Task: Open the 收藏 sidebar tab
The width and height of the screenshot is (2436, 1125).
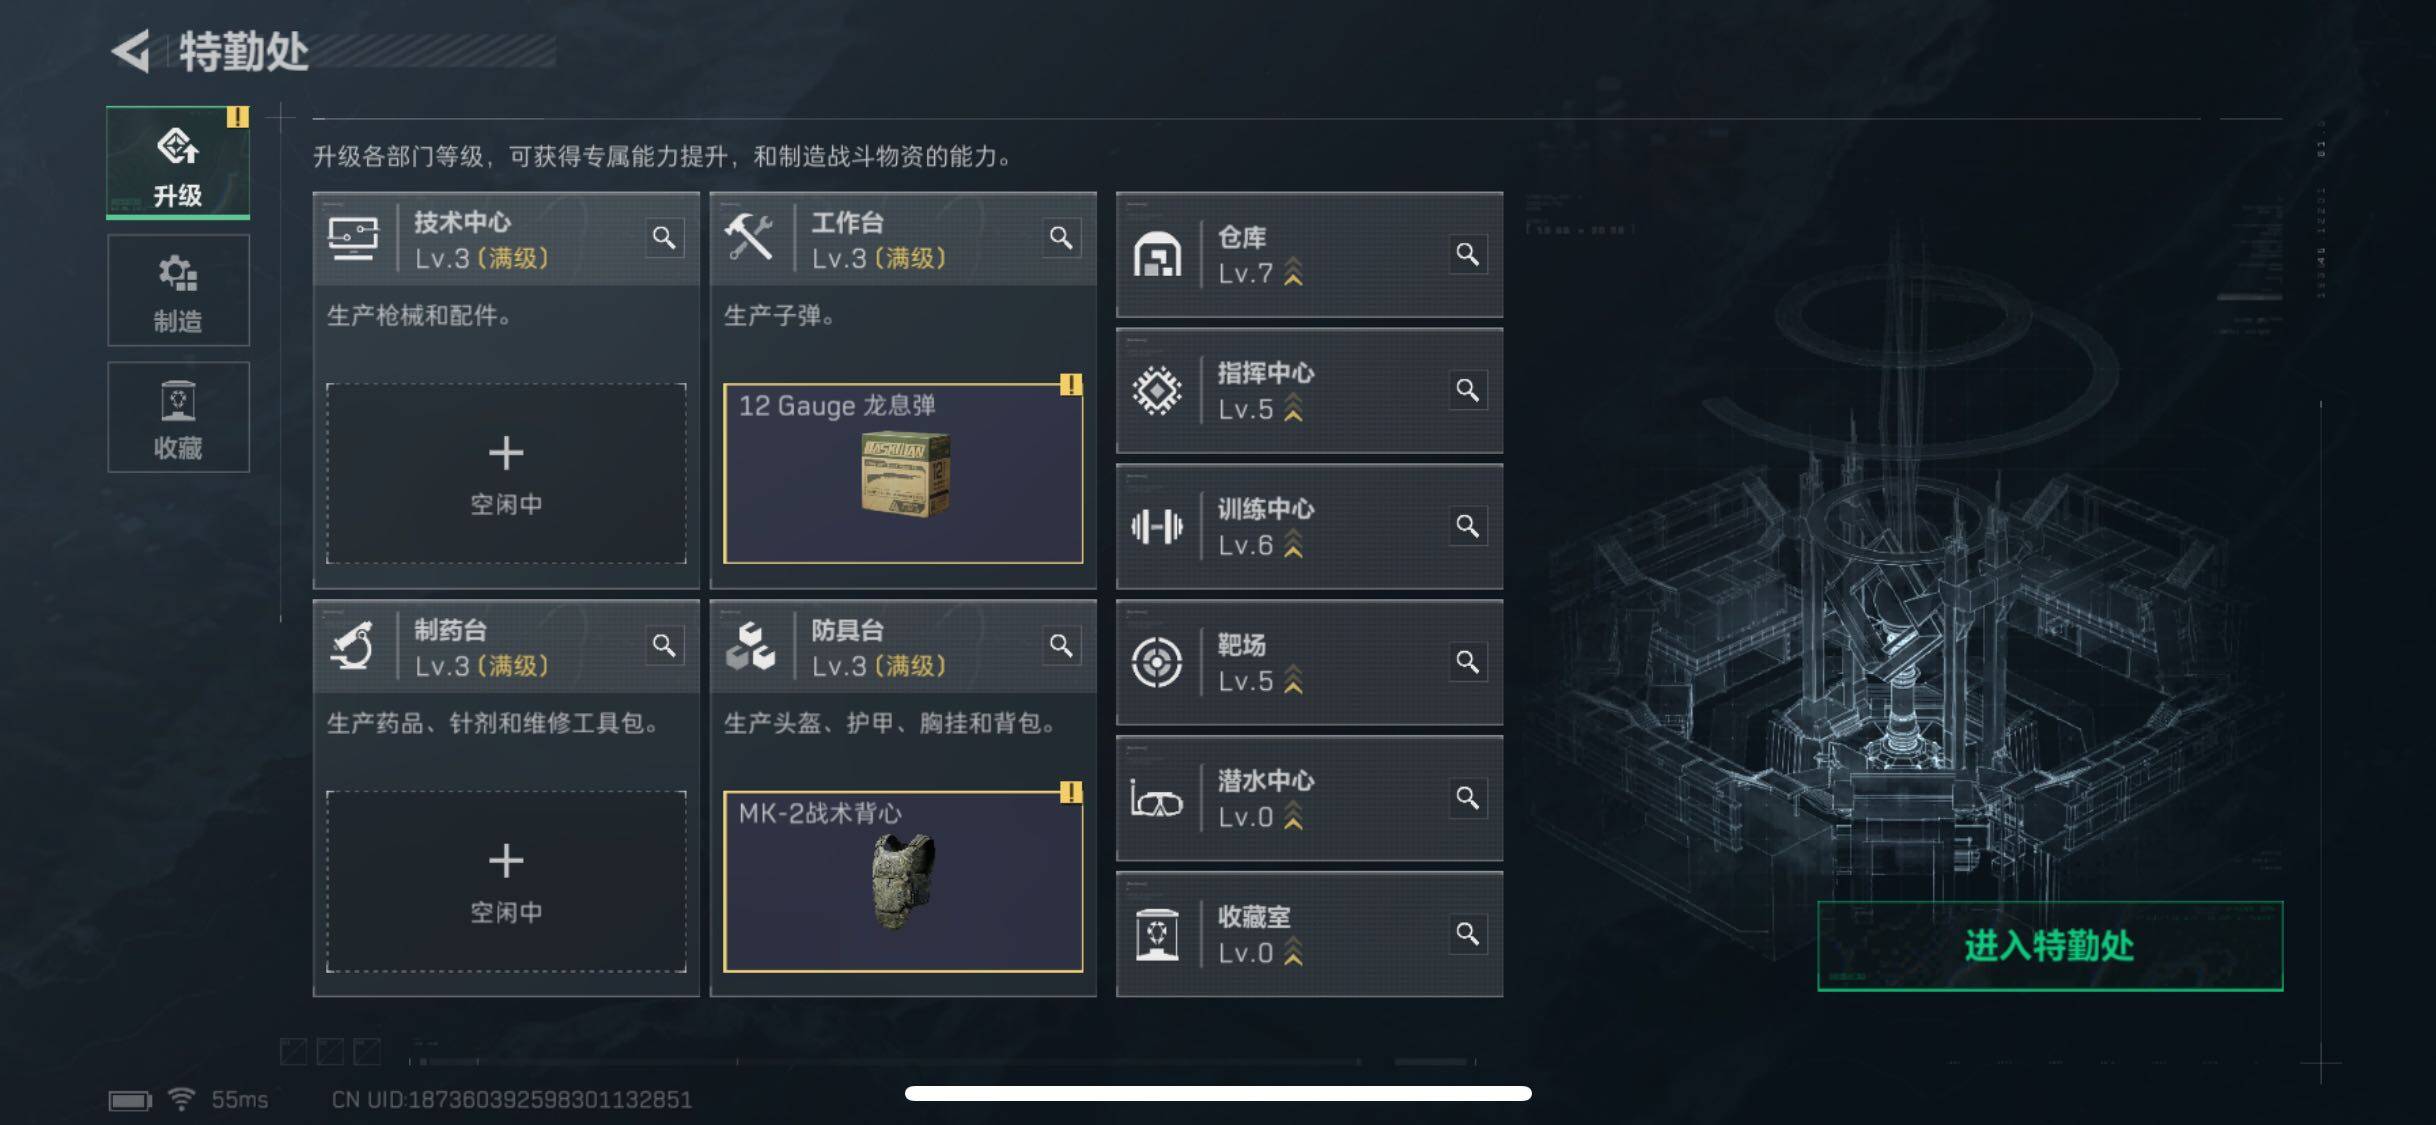Action: pyautogui.click(x=178, y=417)
